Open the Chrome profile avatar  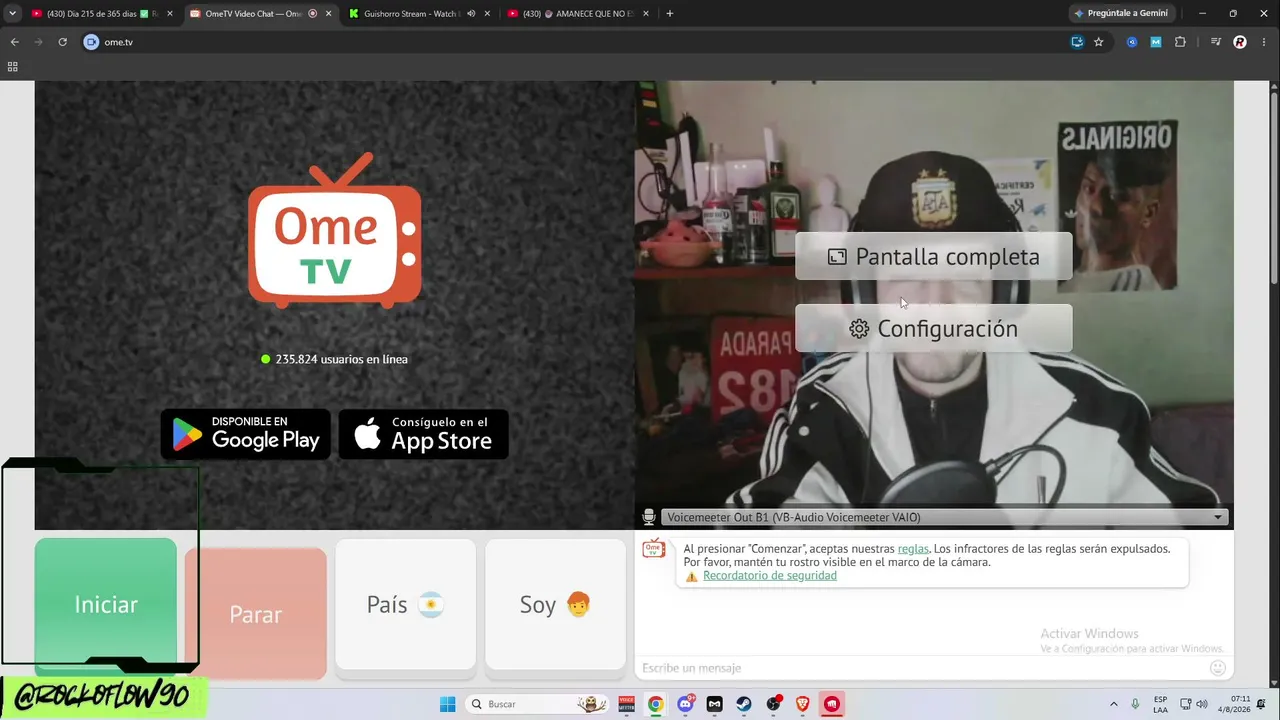pos(1240,42)
